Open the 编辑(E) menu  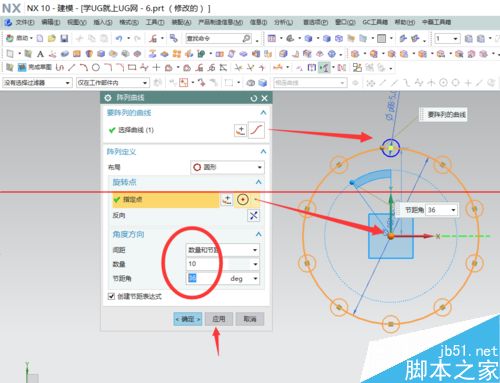(x=51, y=22)
